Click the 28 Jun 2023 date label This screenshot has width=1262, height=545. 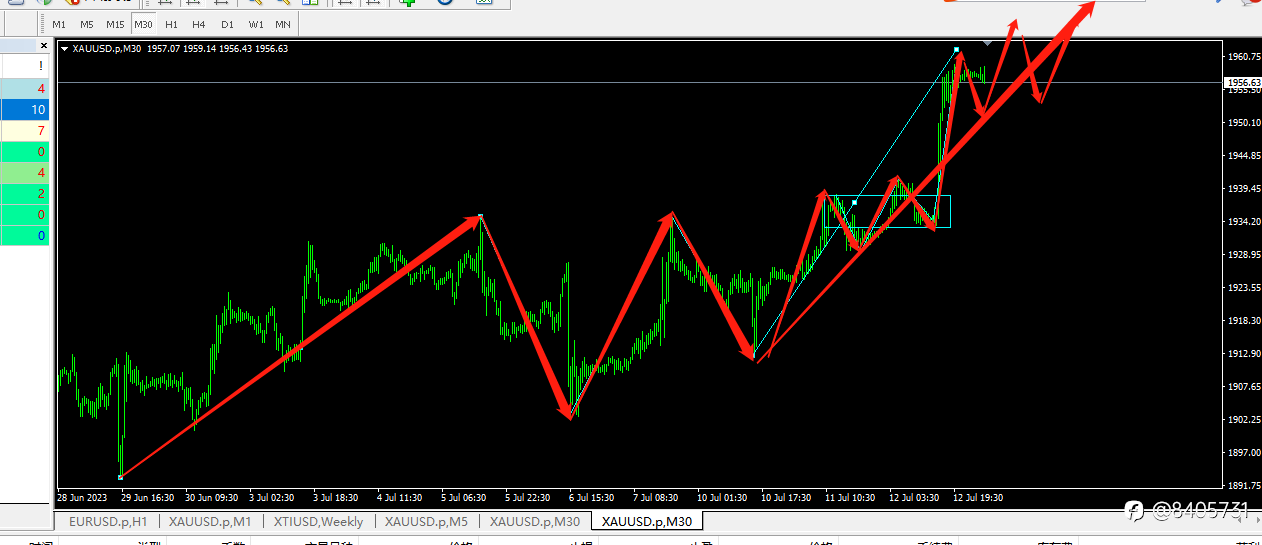pos(81,497)
